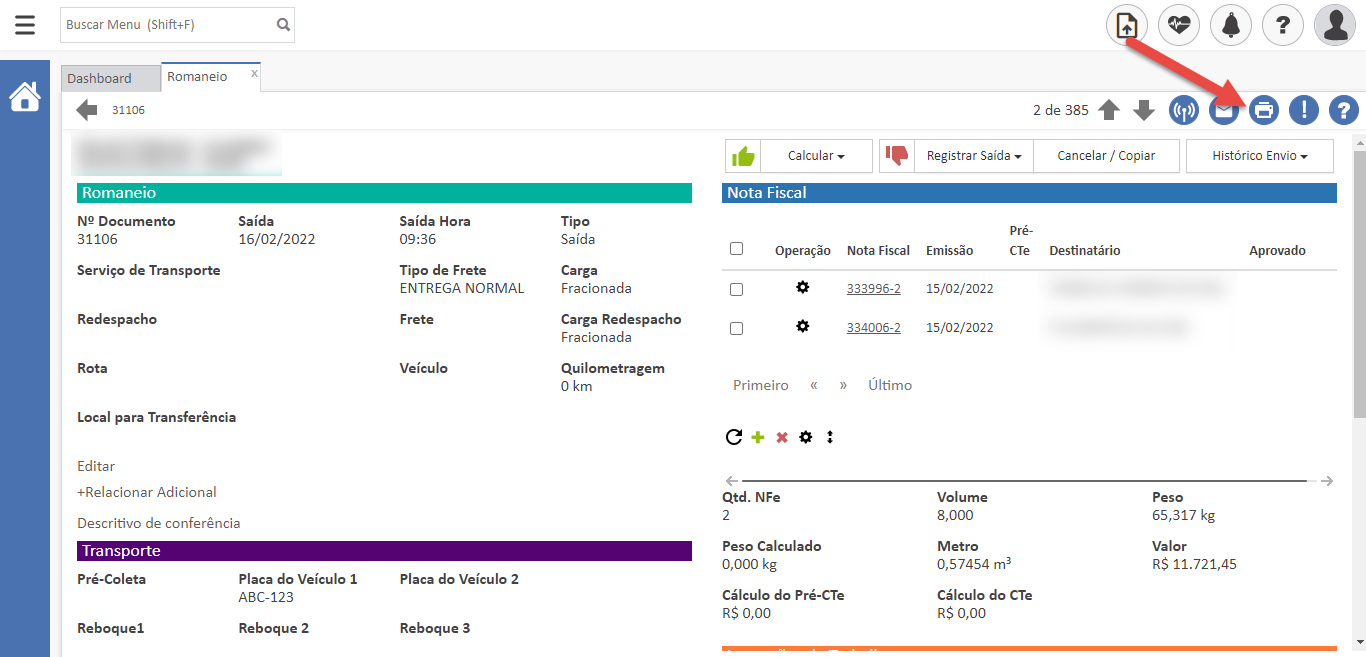Open the system health heartbeat icon
The height and width of the screenshot is (657, 1366).
click(x=1179, y=25)
